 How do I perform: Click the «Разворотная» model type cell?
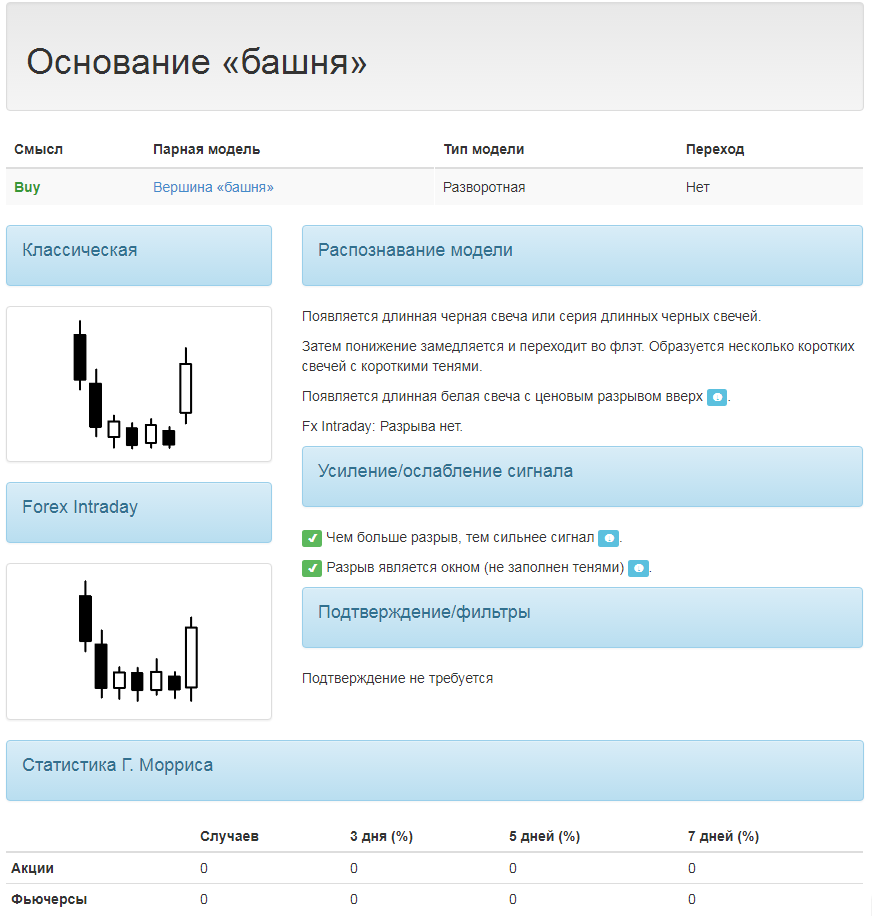[x=484, y=188]
